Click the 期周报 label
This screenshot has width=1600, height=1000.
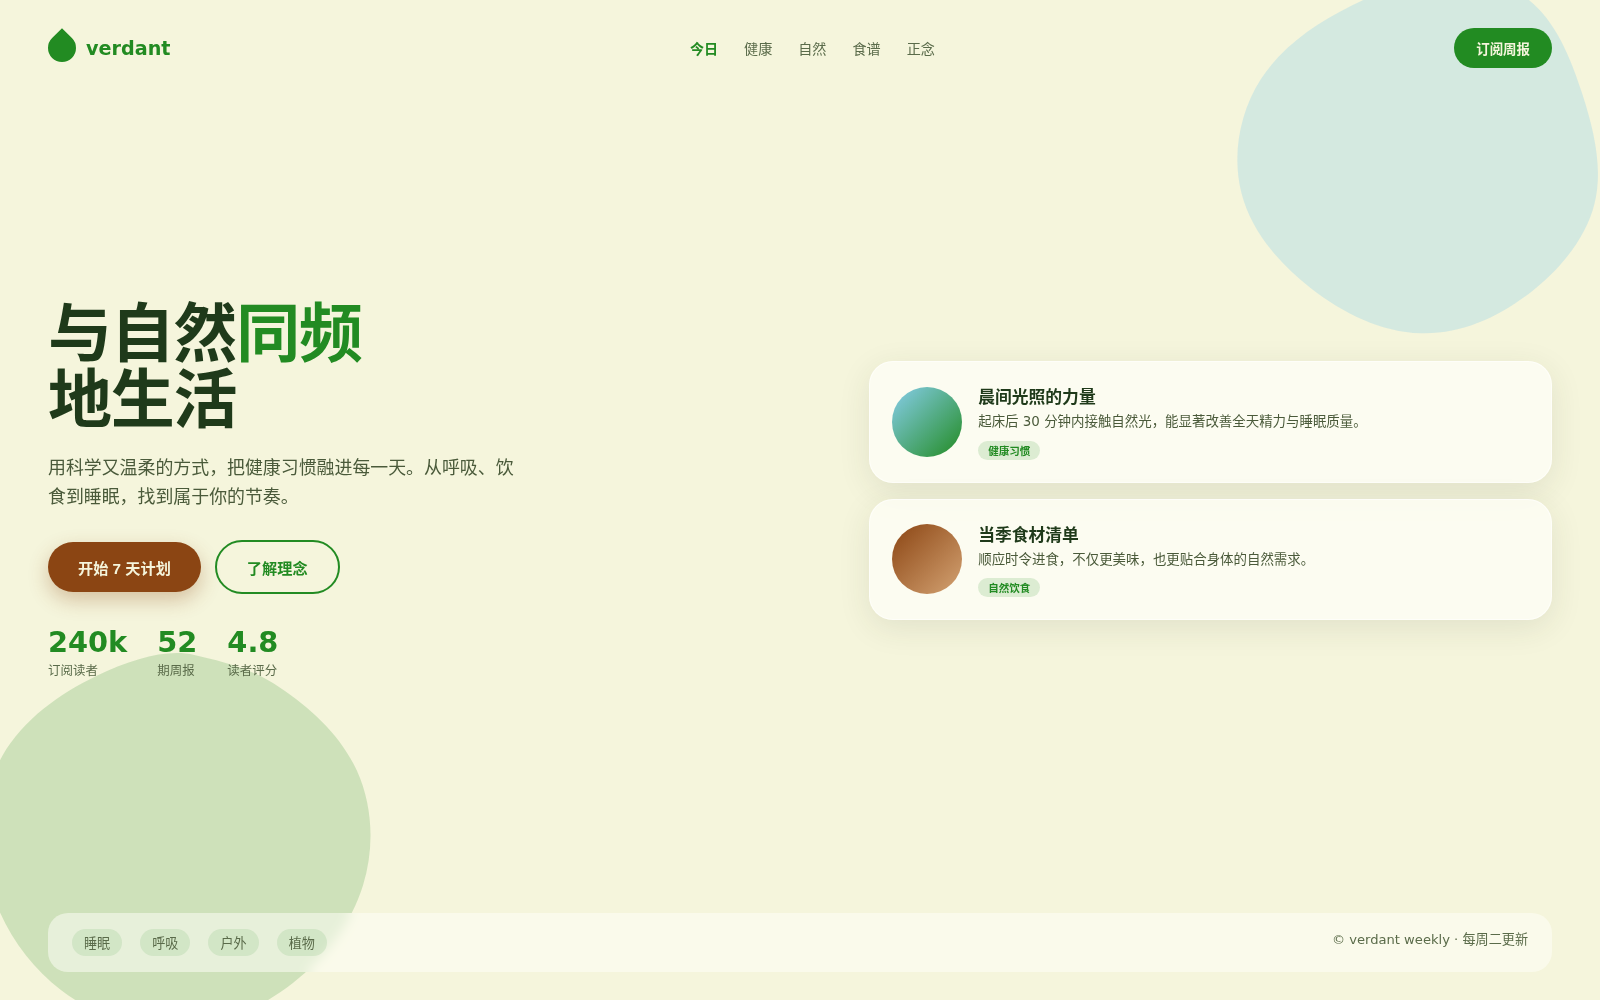tap(176, 670)
